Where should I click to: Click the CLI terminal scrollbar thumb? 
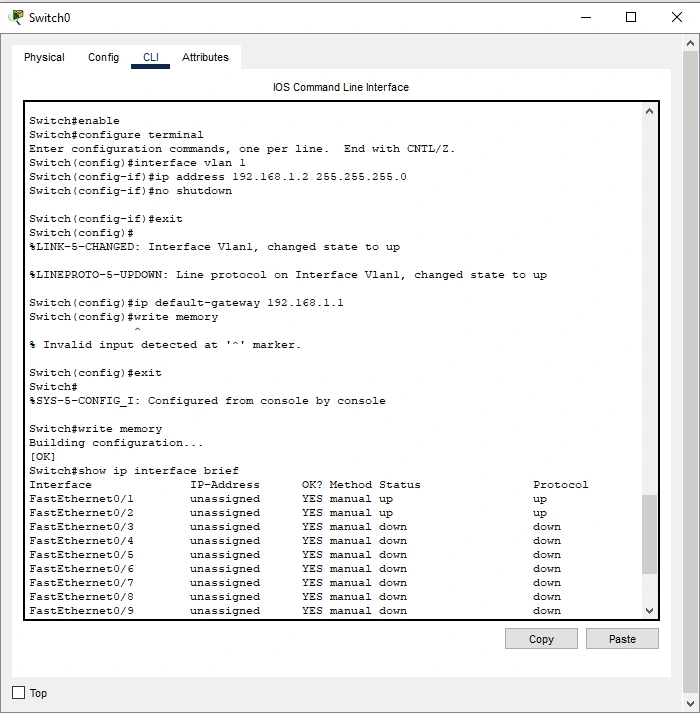click(650, 534)
